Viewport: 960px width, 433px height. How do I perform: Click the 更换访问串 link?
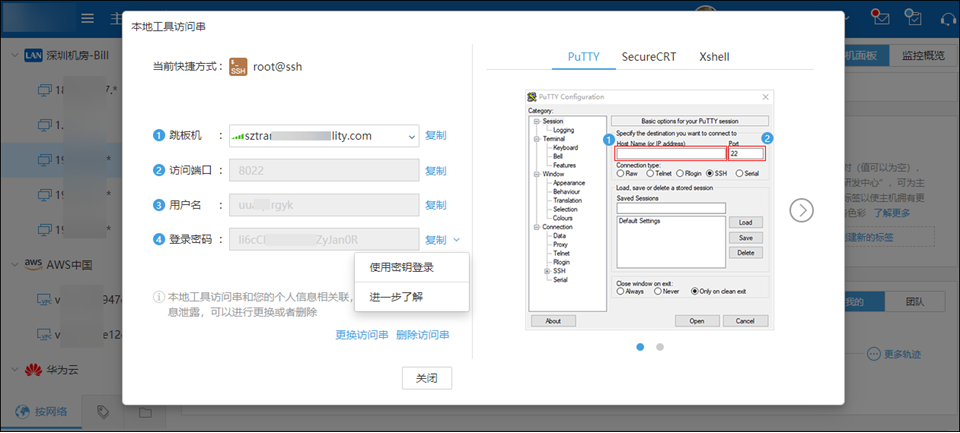362,335
